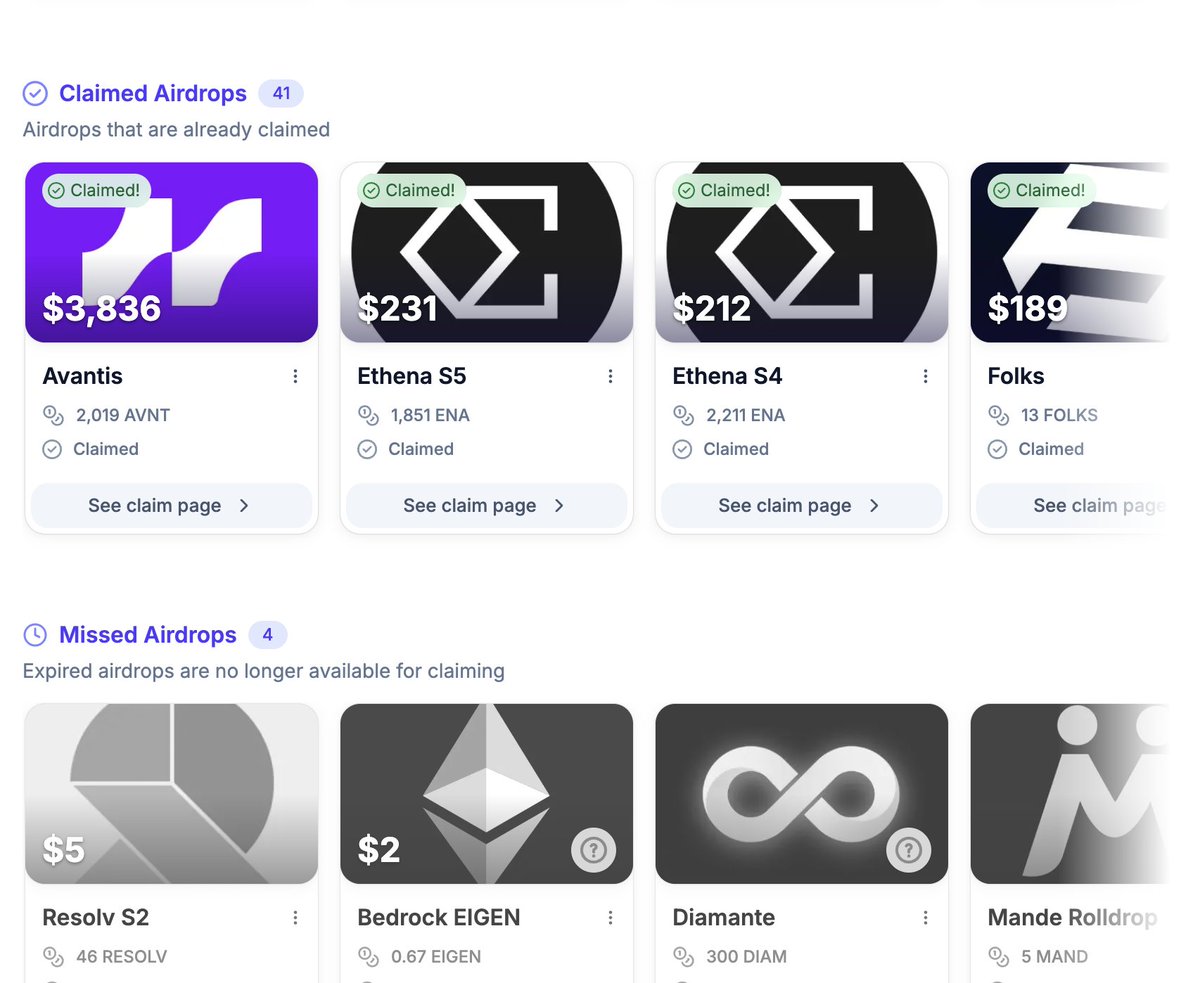This screenshot has width=1200, height=983.
Task: Click the coins icon beside 2,211 ENA
Action: tap(682, 415)
